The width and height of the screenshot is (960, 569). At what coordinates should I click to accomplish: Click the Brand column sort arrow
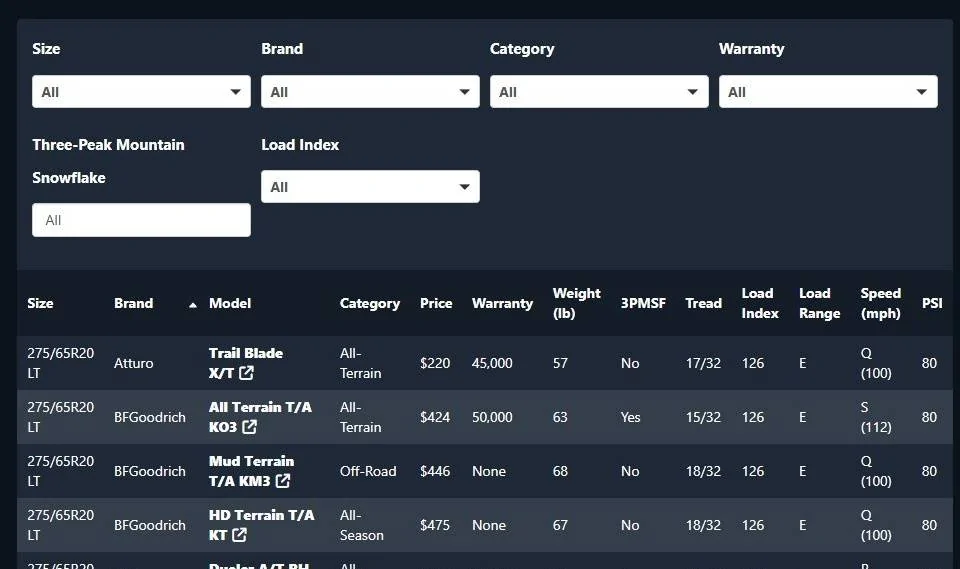click(x=193, y=304)
